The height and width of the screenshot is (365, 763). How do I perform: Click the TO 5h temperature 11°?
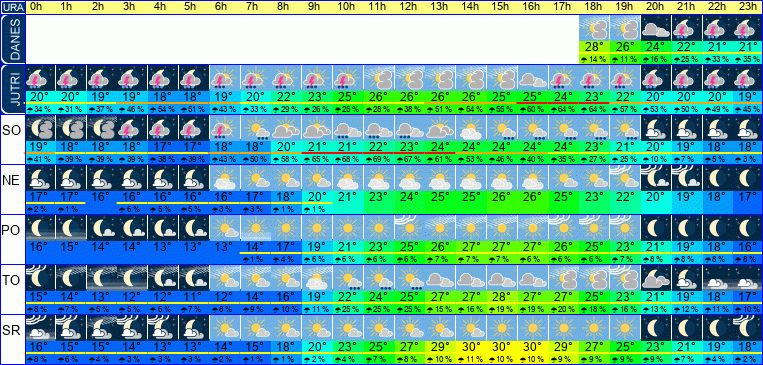(194, 296)
